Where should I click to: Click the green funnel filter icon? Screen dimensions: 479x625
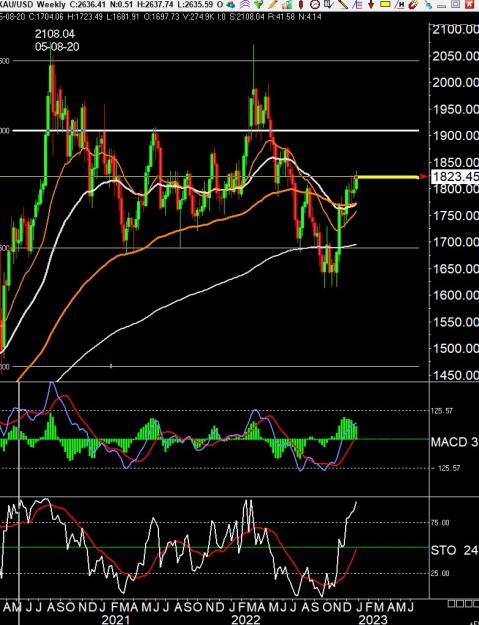click(x=258, y=4)
